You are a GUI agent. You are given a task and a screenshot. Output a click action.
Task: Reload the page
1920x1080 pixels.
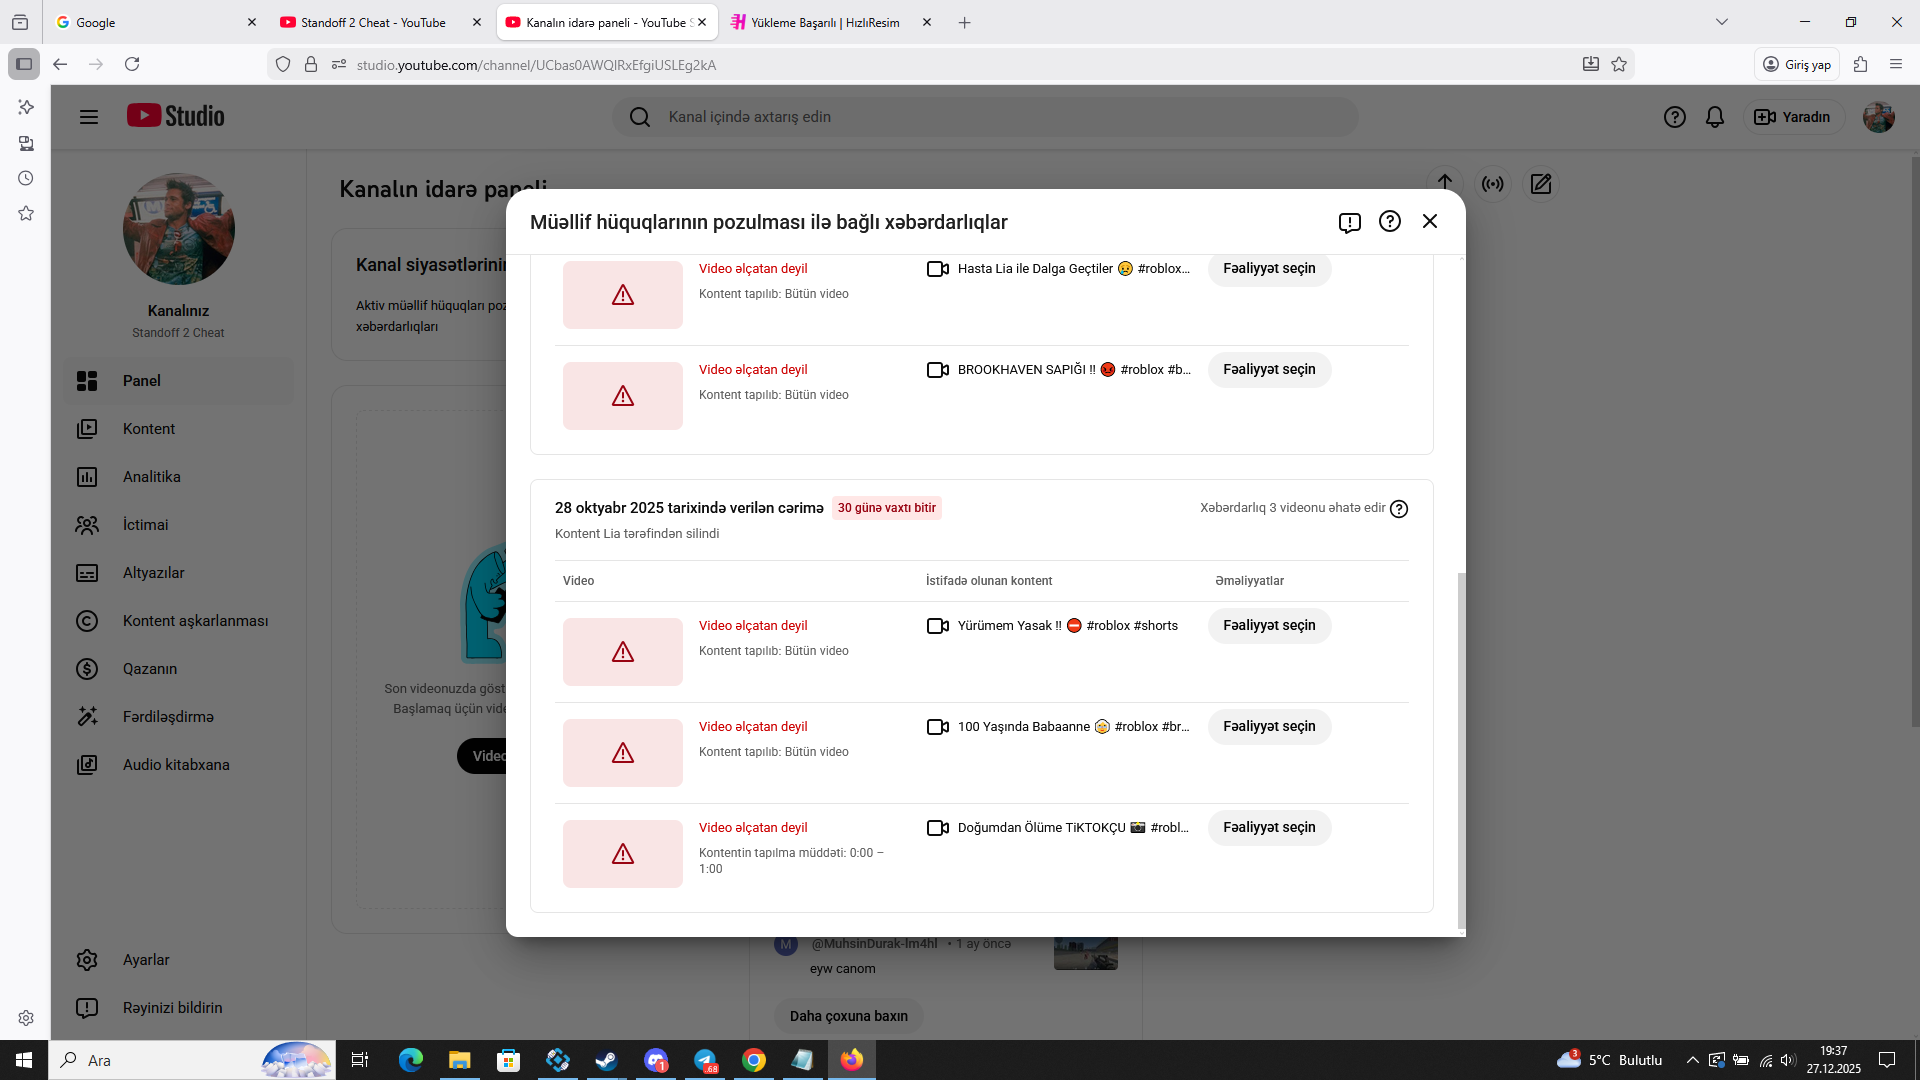click(x=132, y=64)
